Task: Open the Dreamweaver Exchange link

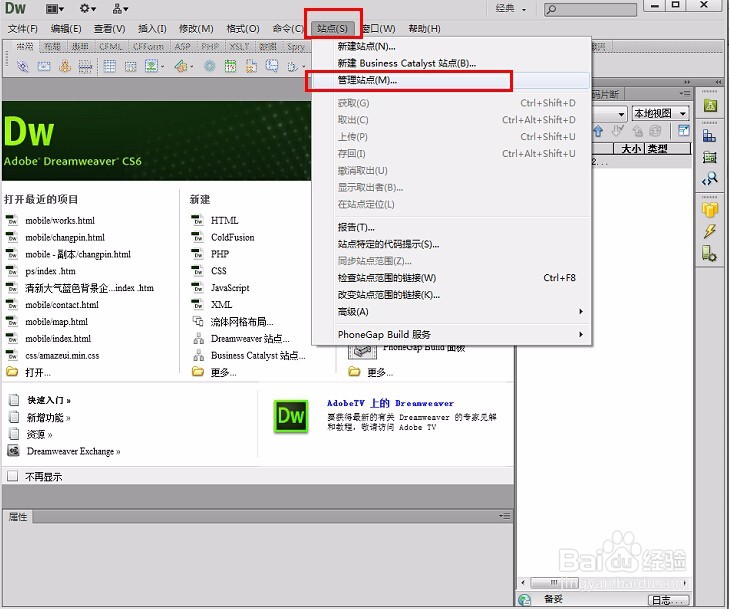Action: click(x=73, y=451)
